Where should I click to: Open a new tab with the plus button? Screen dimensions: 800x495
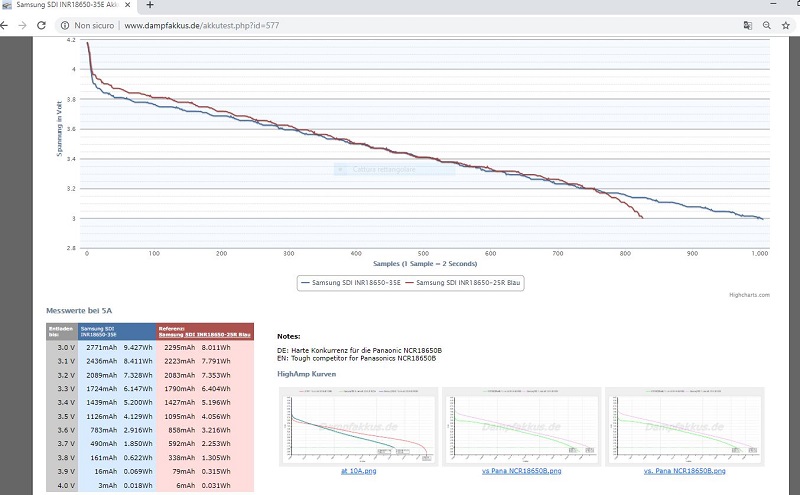[x=150, y=5]
